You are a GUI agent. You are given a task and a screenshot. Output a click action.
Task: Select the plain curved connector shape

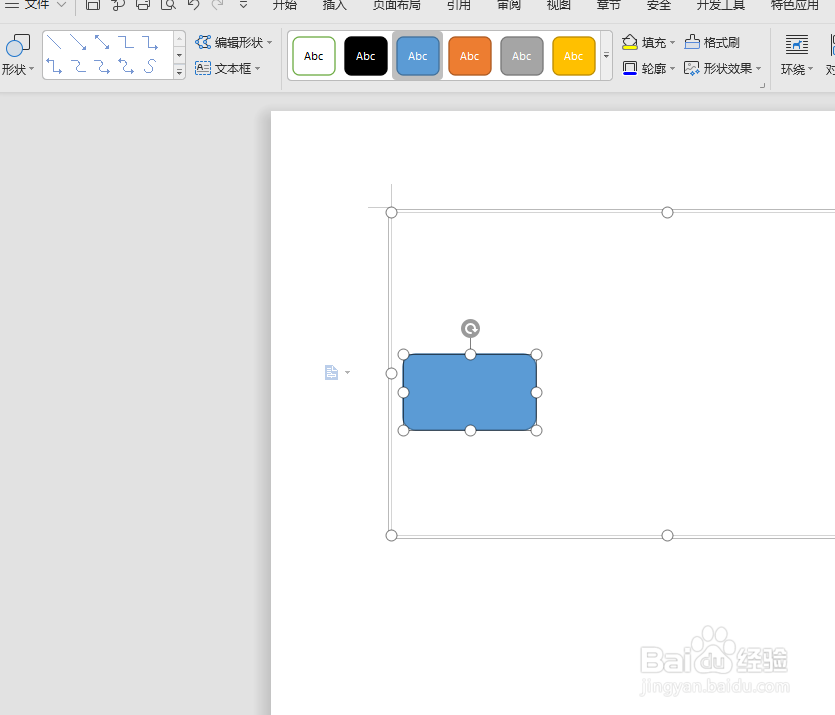coord(78,66)
